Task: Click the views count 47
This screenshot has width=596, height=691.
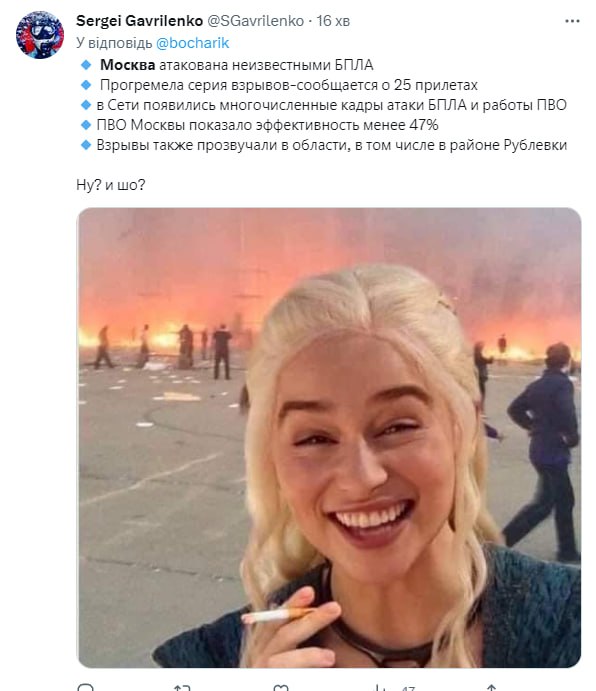Action: pyautogui.click(x=408, y=688)
